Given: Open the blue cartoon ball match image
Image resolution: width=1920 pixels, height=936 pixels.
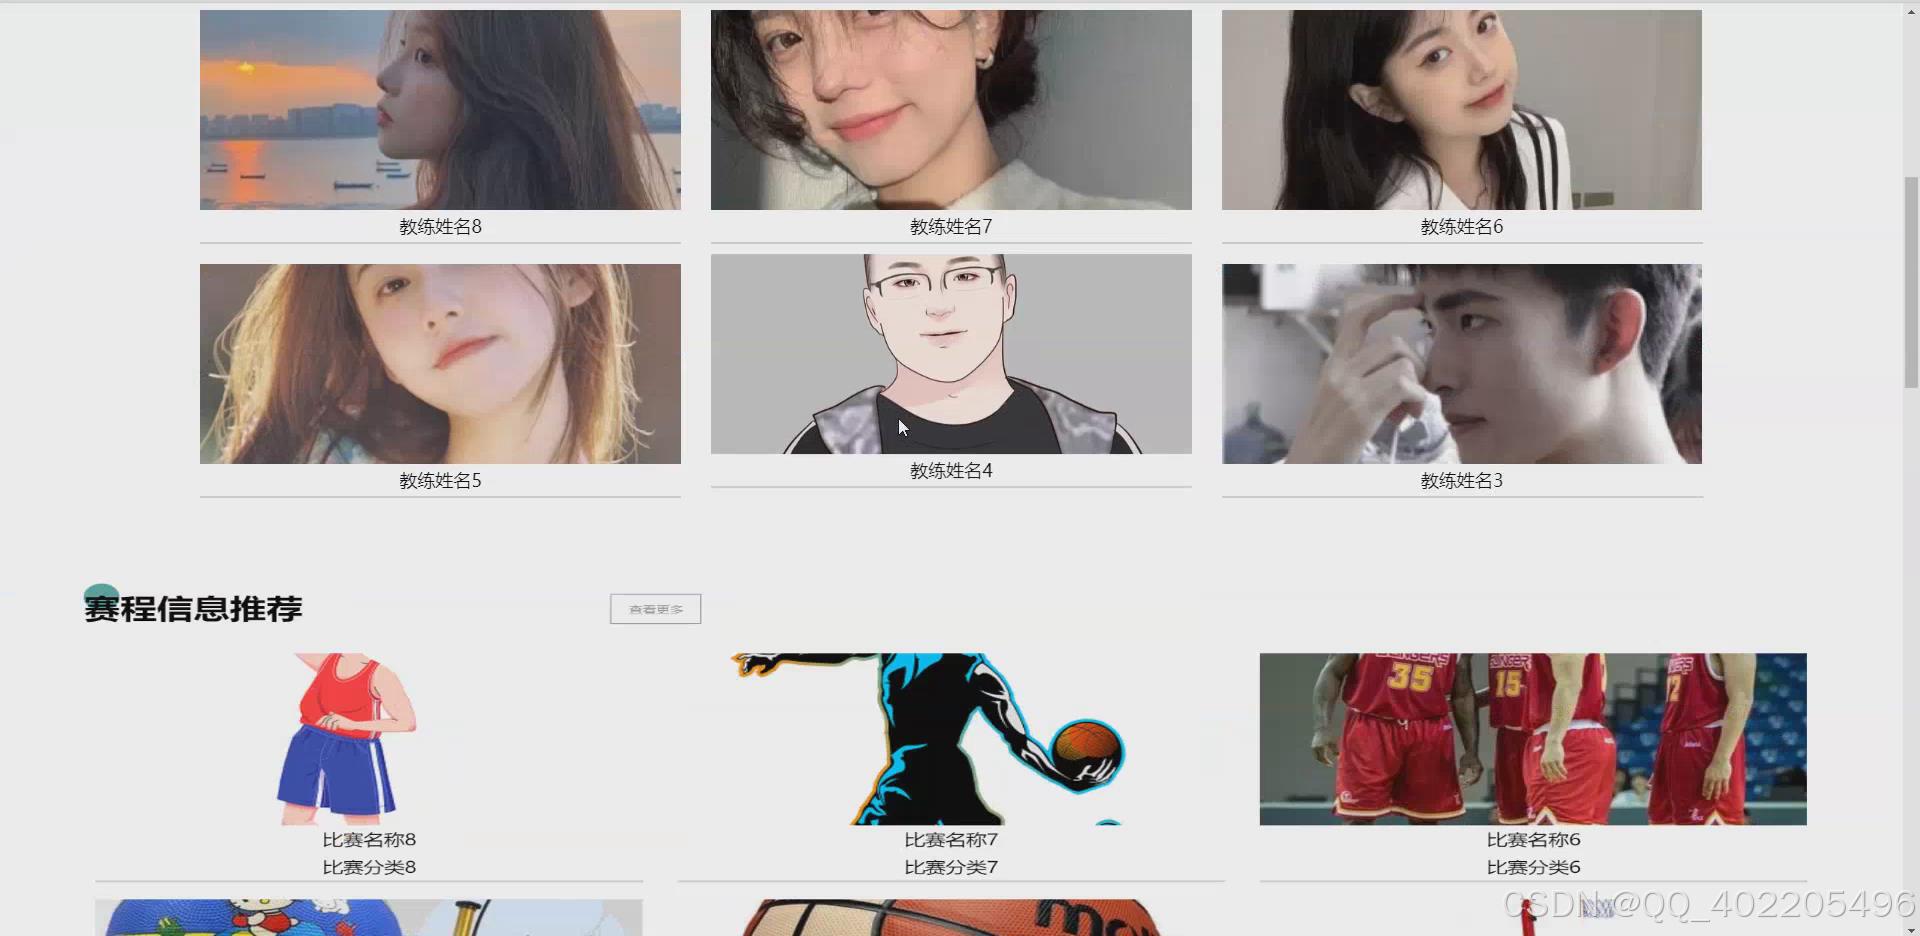Looking at the screenshot, I should pos(369,918).
